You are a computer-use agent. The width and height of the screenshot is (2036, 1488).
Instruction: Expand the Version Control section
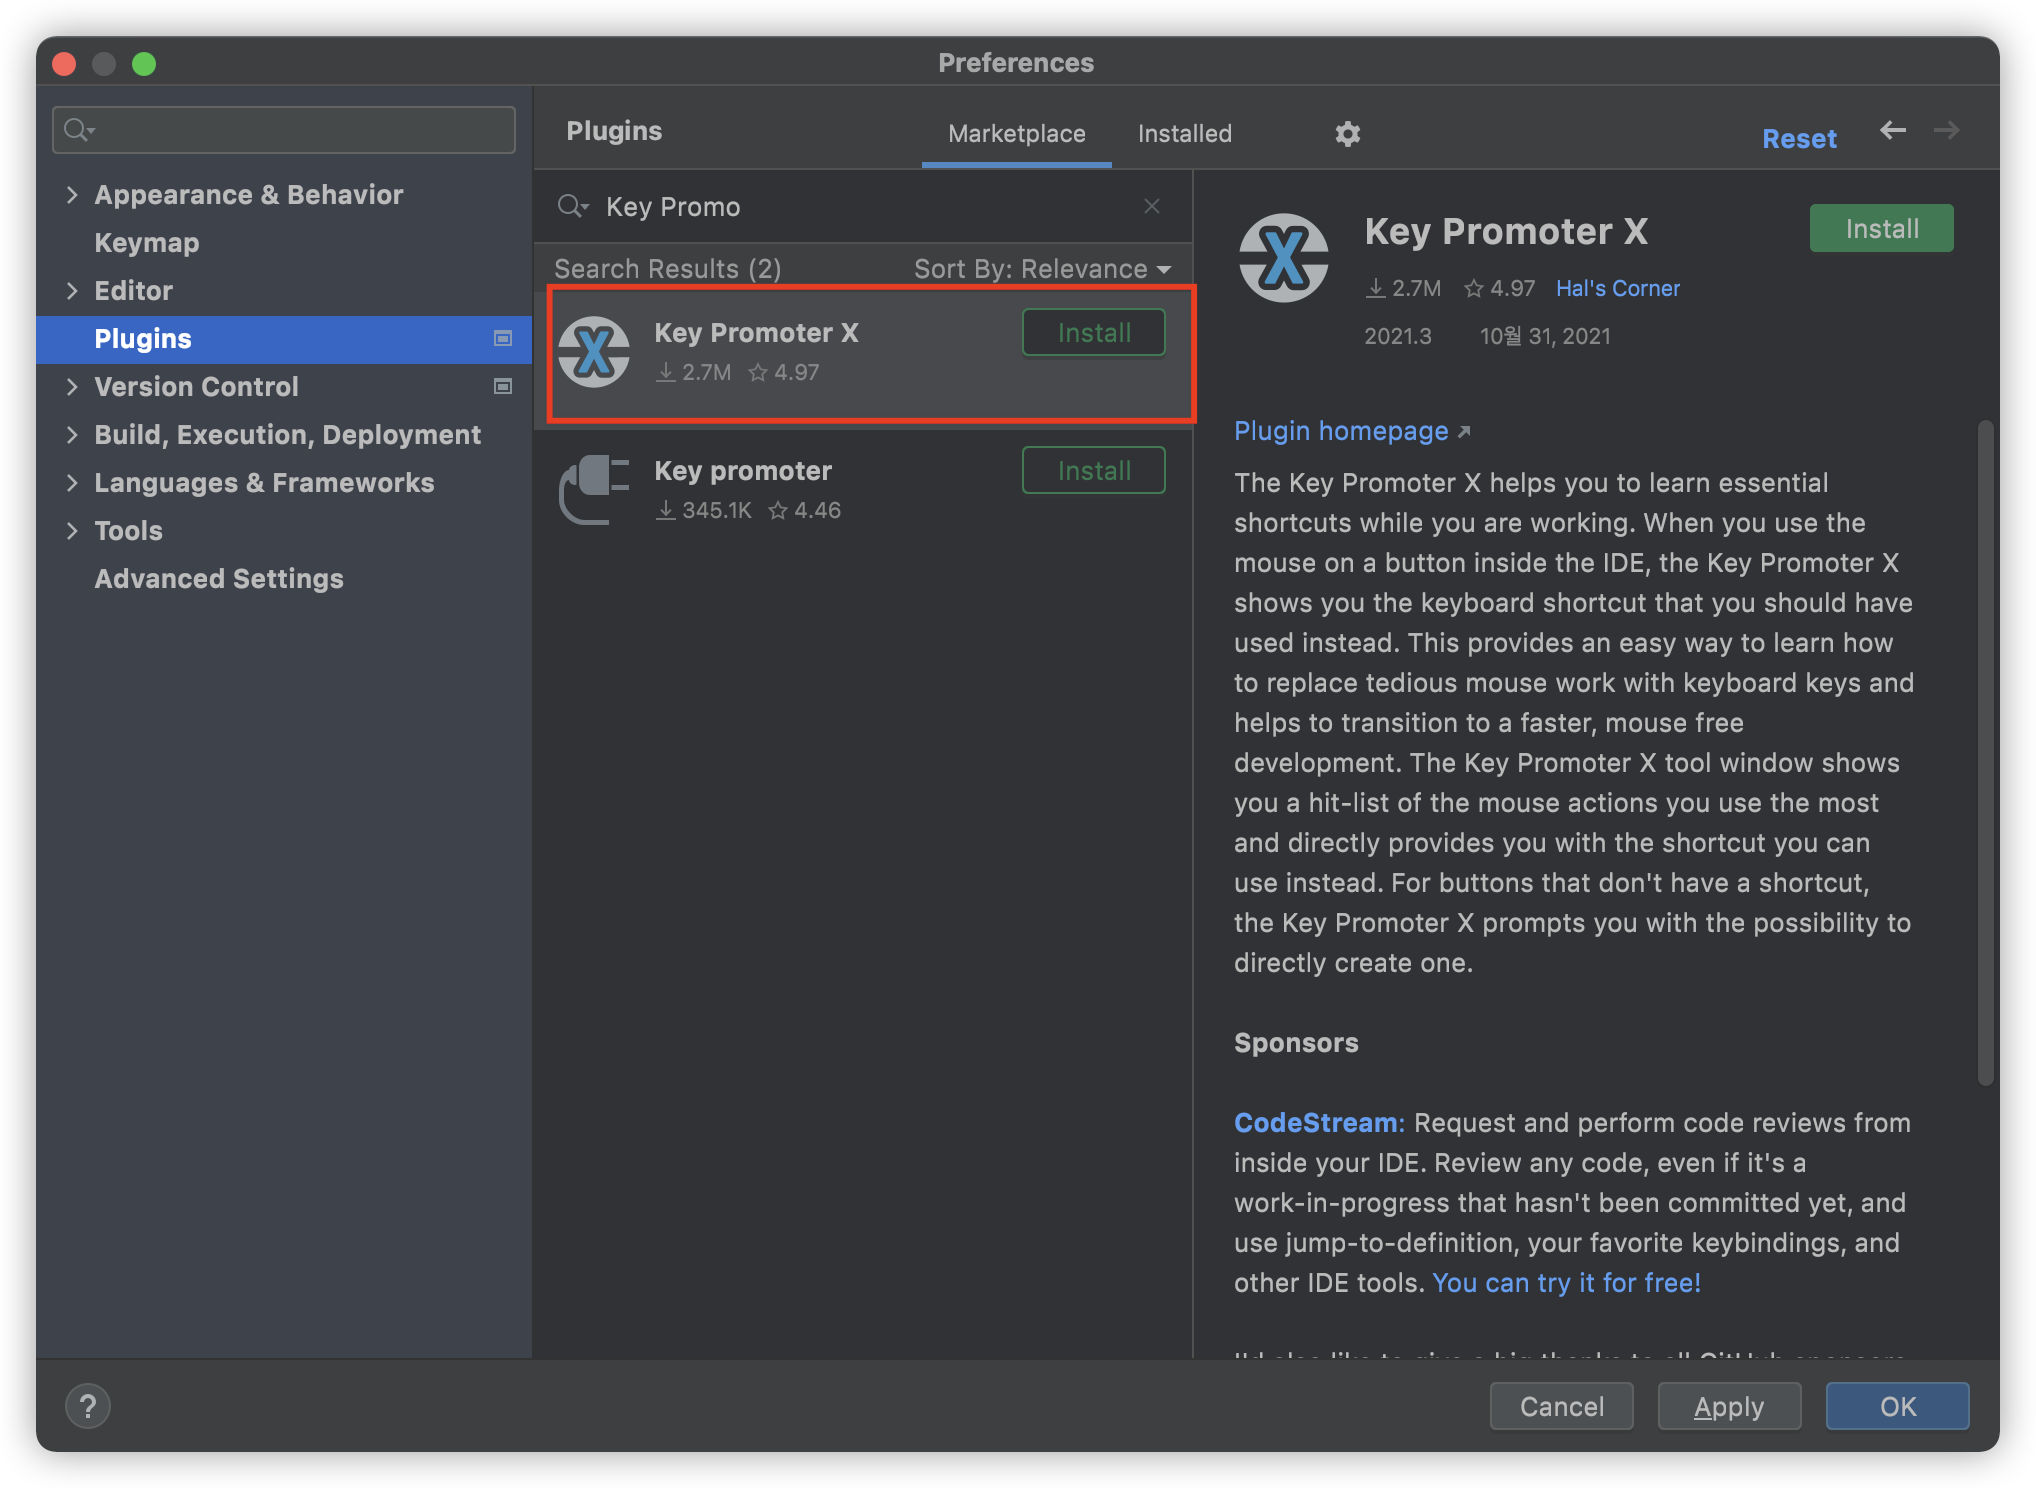click(x=72, y=386)
